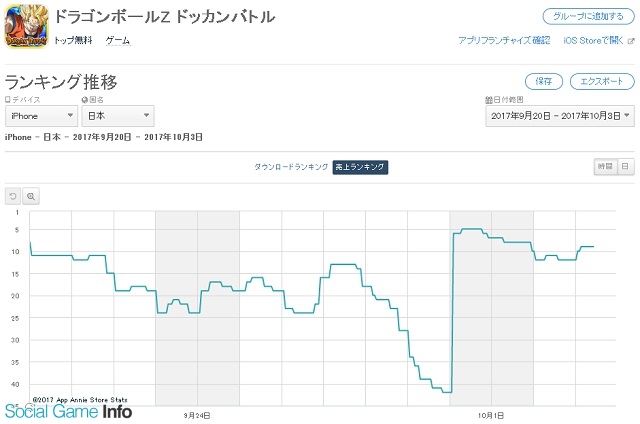Click the Dragon Ball Z Dokkan Battle app icon

point(27,27)
